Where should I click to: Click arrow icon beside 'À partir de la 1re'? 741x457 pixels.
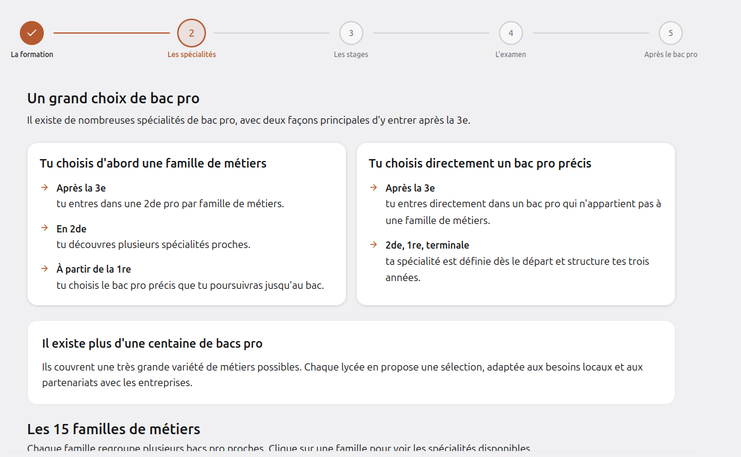44,268
